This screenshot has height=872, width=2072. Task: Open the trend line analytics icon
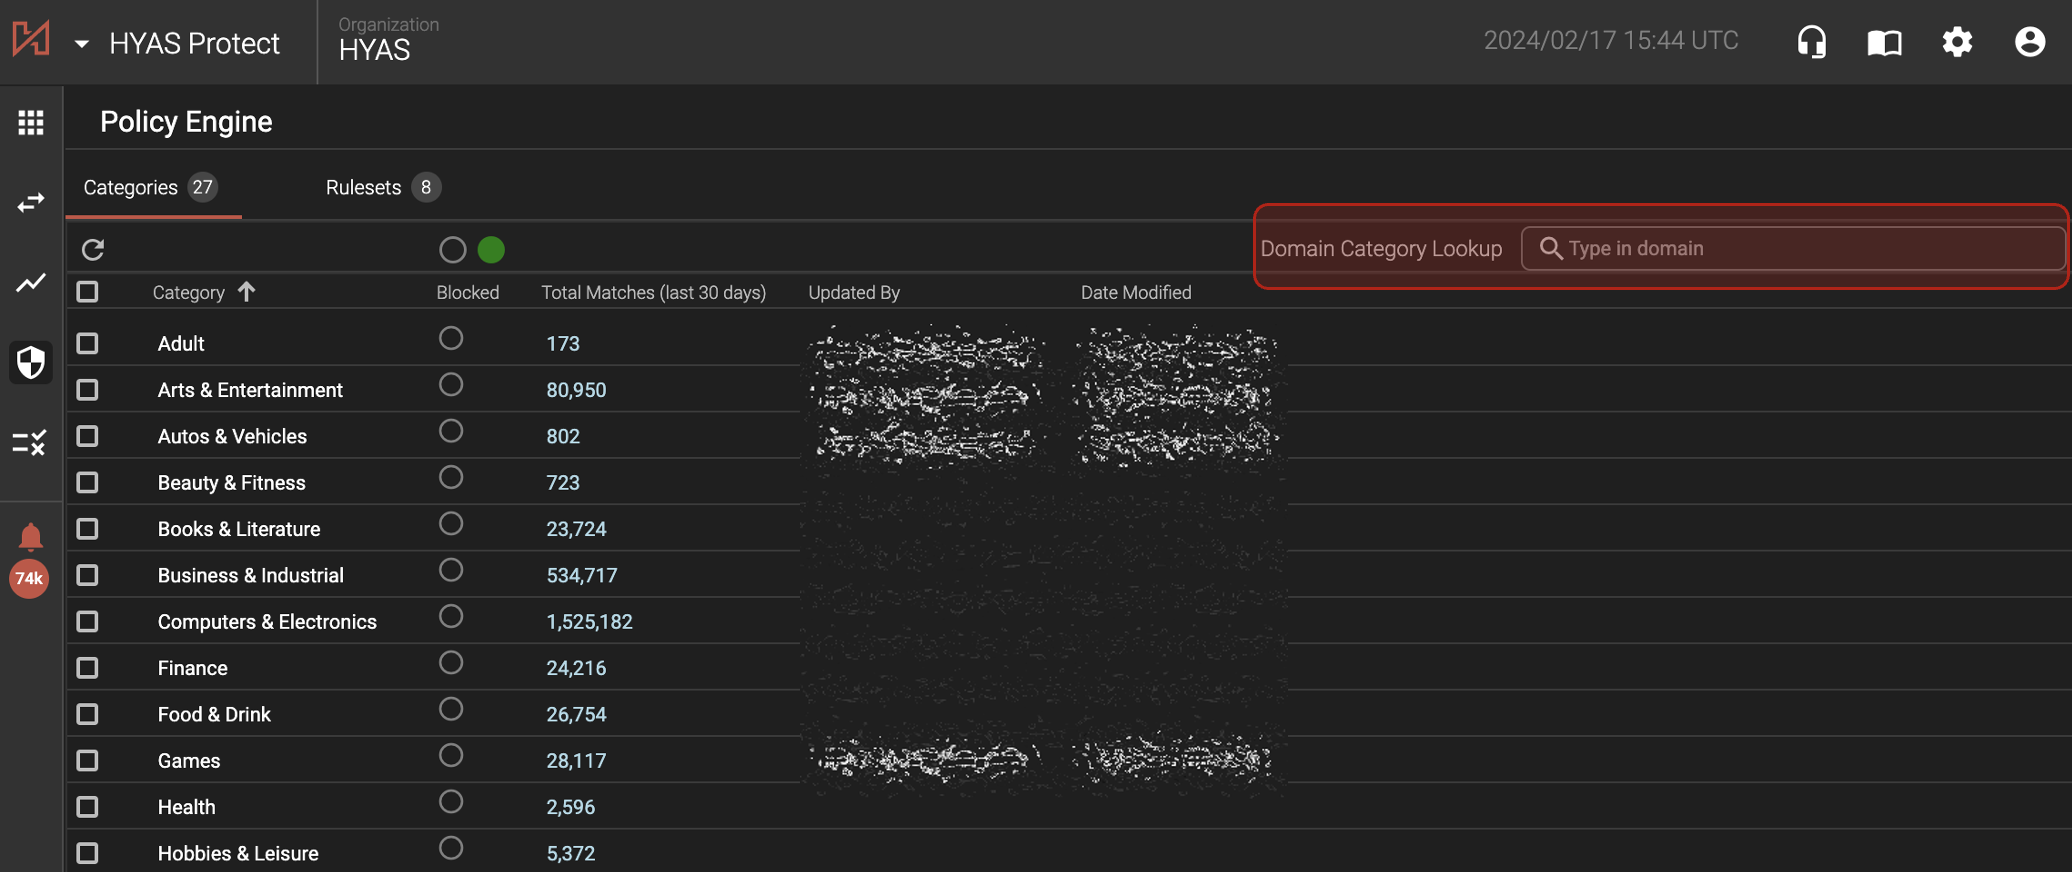tap(31, 283)
